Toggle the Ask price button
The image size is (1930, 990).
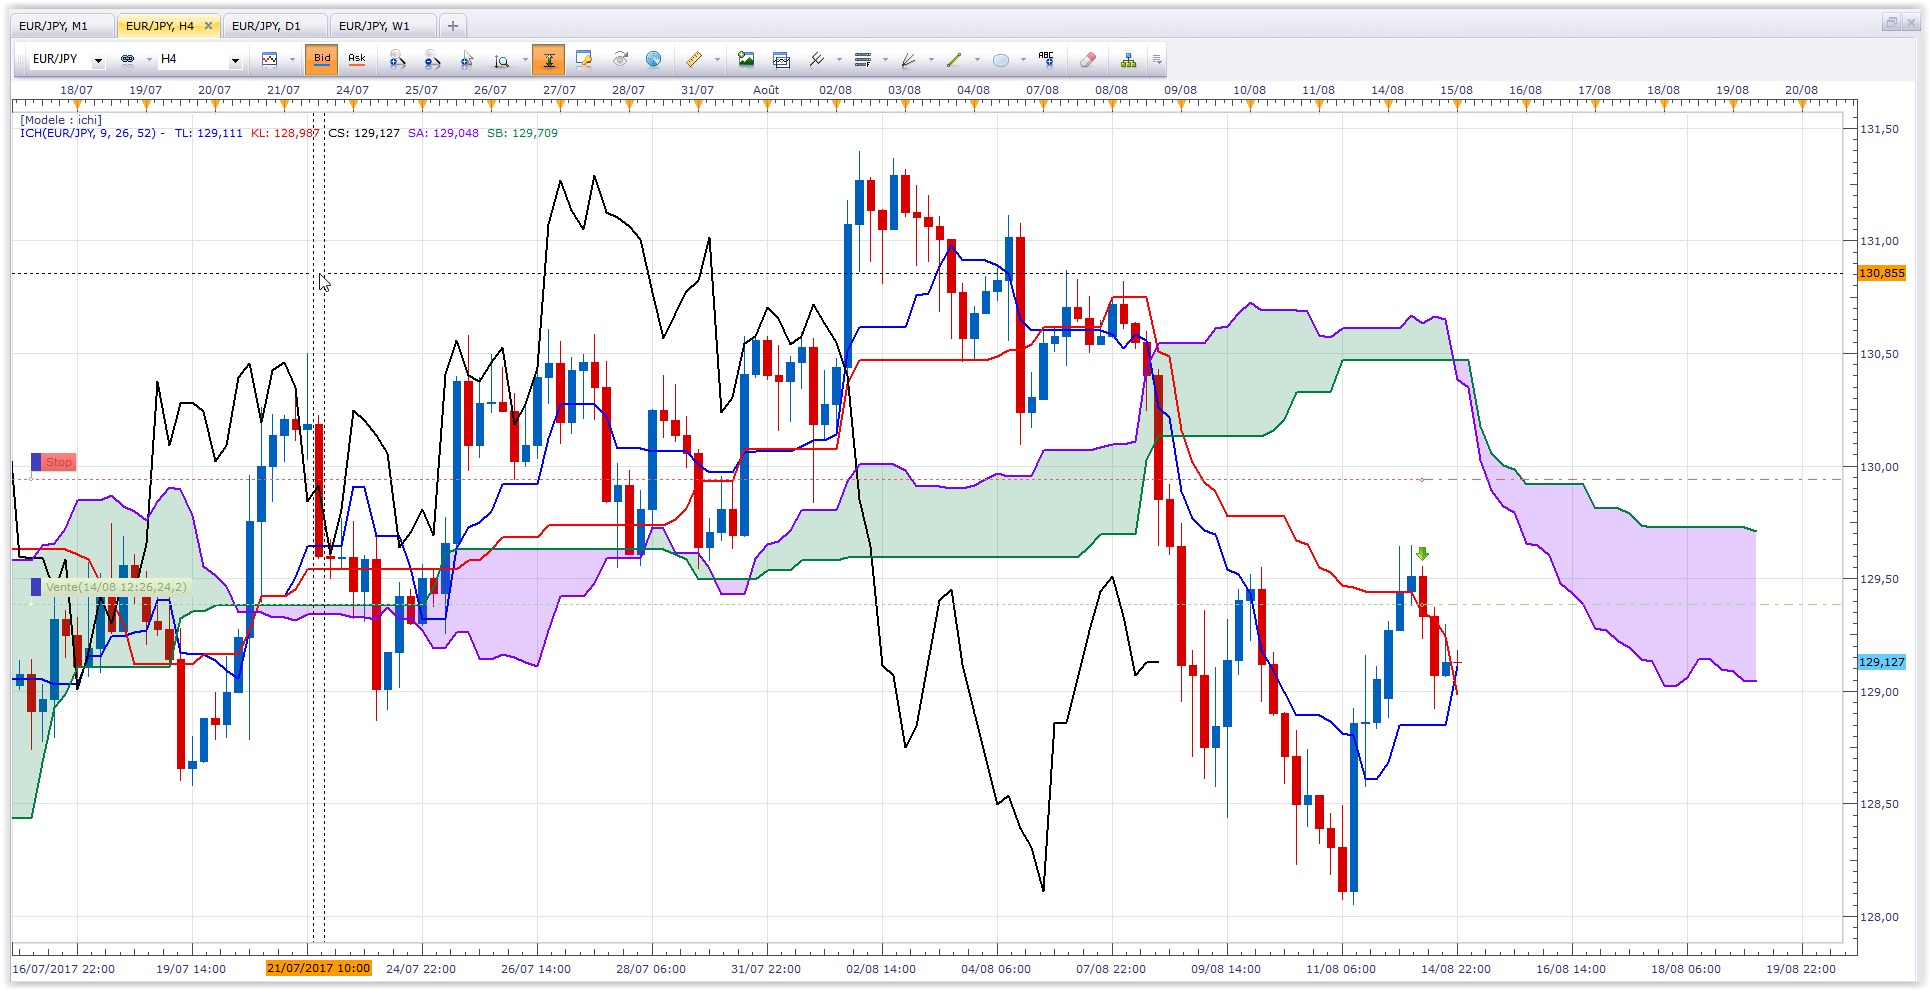point(357,59)
